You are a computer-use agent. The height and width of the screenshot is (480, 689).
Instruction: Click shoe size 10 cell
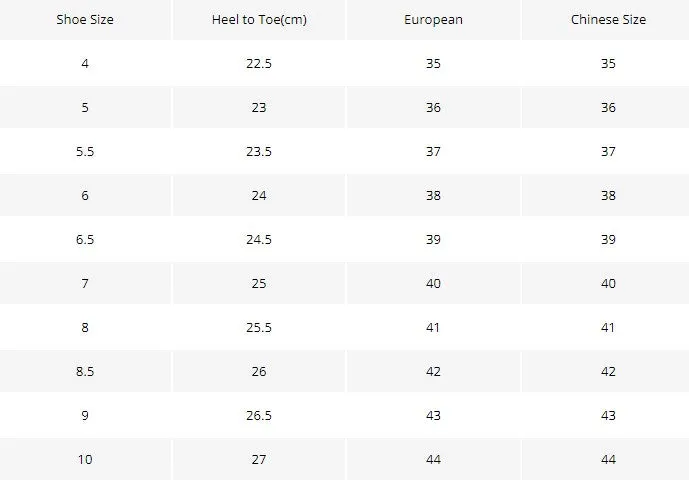[85, 459]
